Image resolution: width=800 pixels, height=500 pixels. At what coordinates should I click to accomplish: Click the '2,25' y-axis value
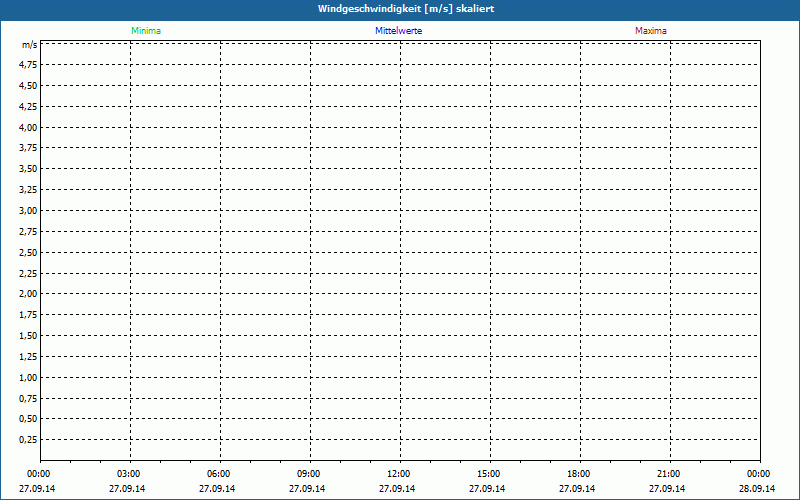(x=28, y=273)
